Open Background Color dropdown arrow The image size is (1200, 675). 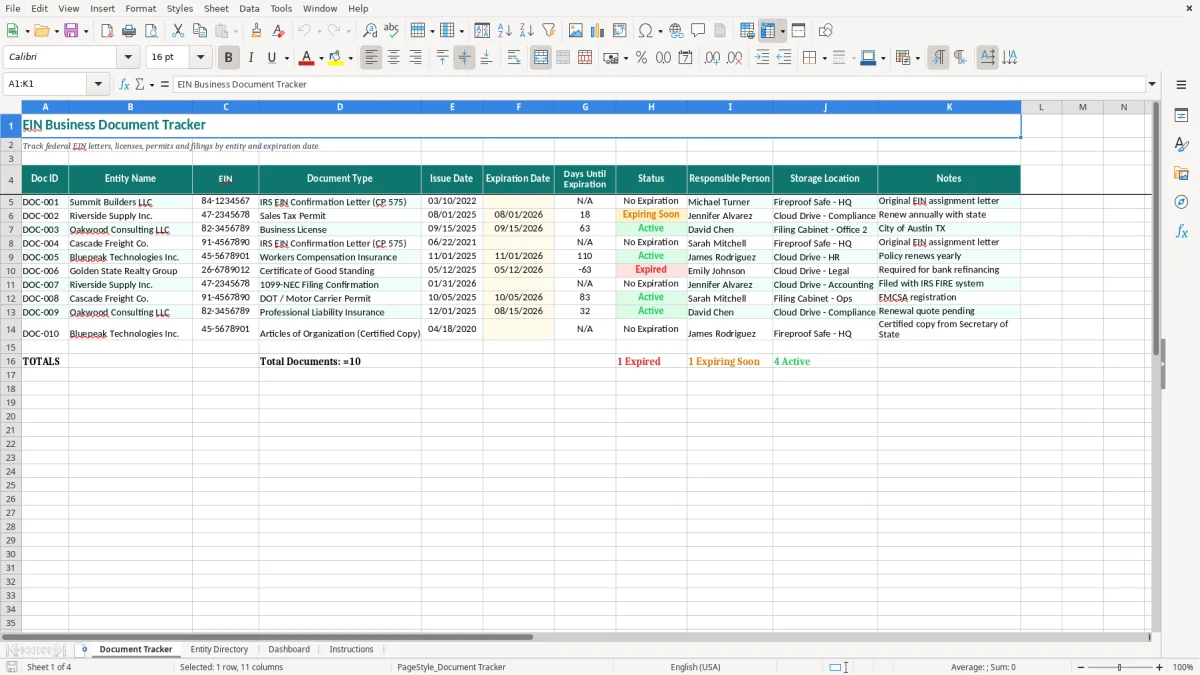point(350,58)
